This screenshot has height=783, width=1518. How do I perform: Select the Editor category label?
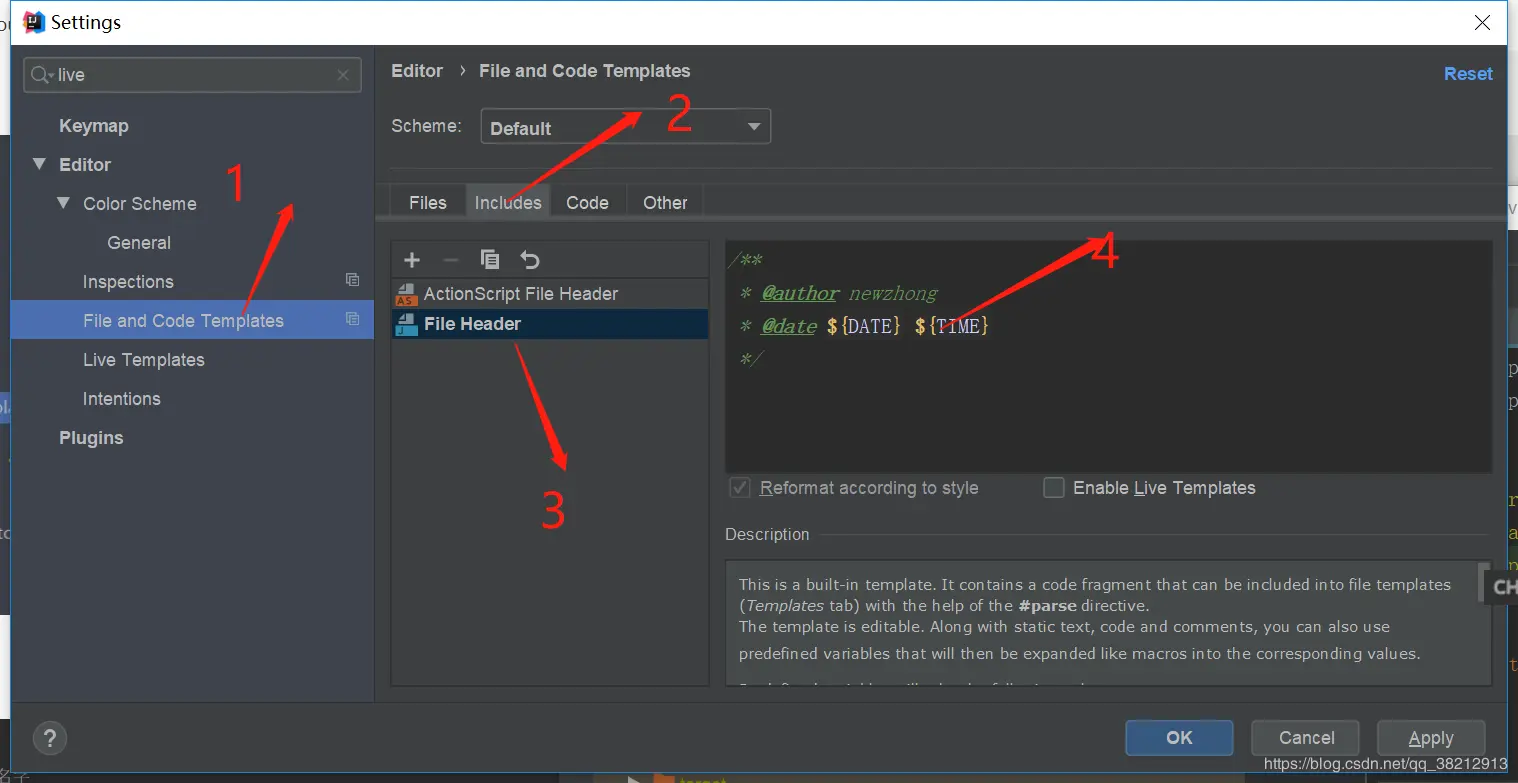(85, 165)
